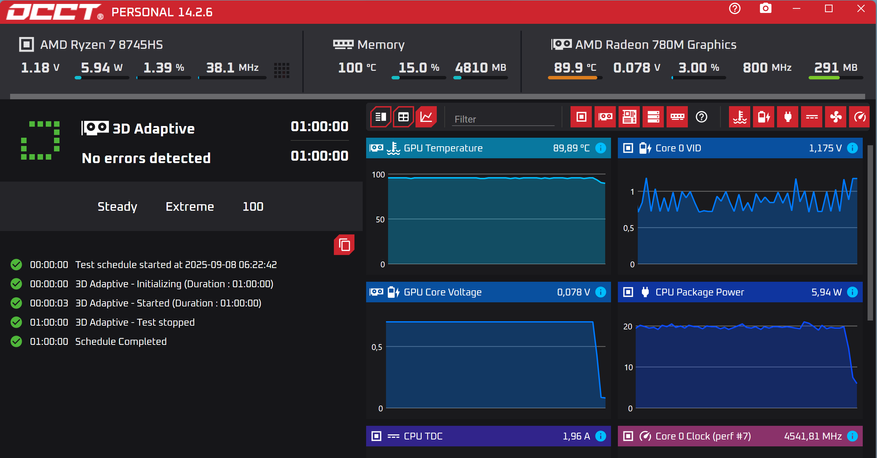
Task: Switch monitoring to table grid view
Action: tap(403, 117)
